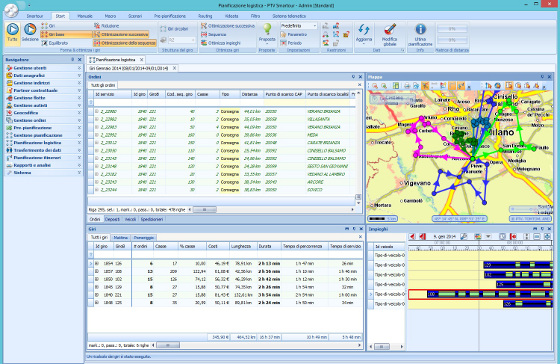This screenshot has width=560, height=364.
Task: Expand giro row 1854 in Giri table
Action: [x=96, y=264]
